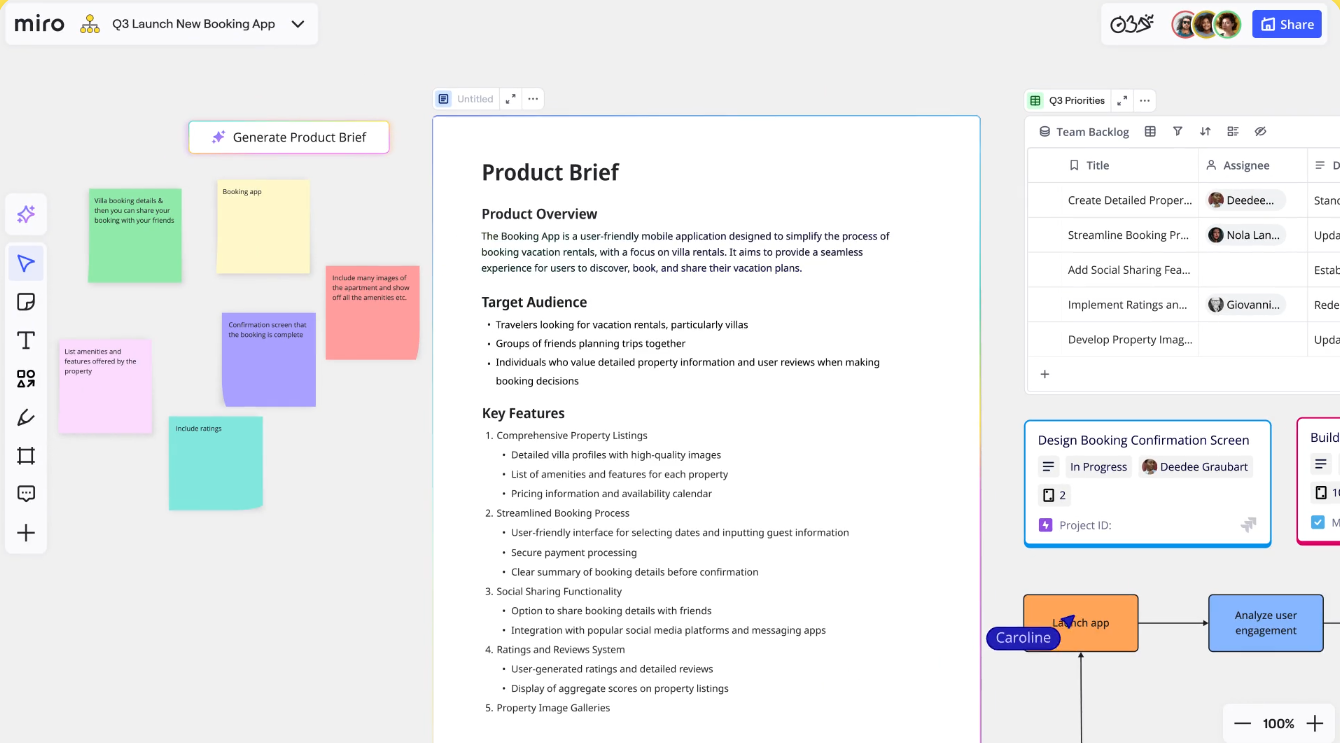Expand the Q3 Launch New Booking App board dropdown
Screen dimensions: 1340x743
coord(298,24)
